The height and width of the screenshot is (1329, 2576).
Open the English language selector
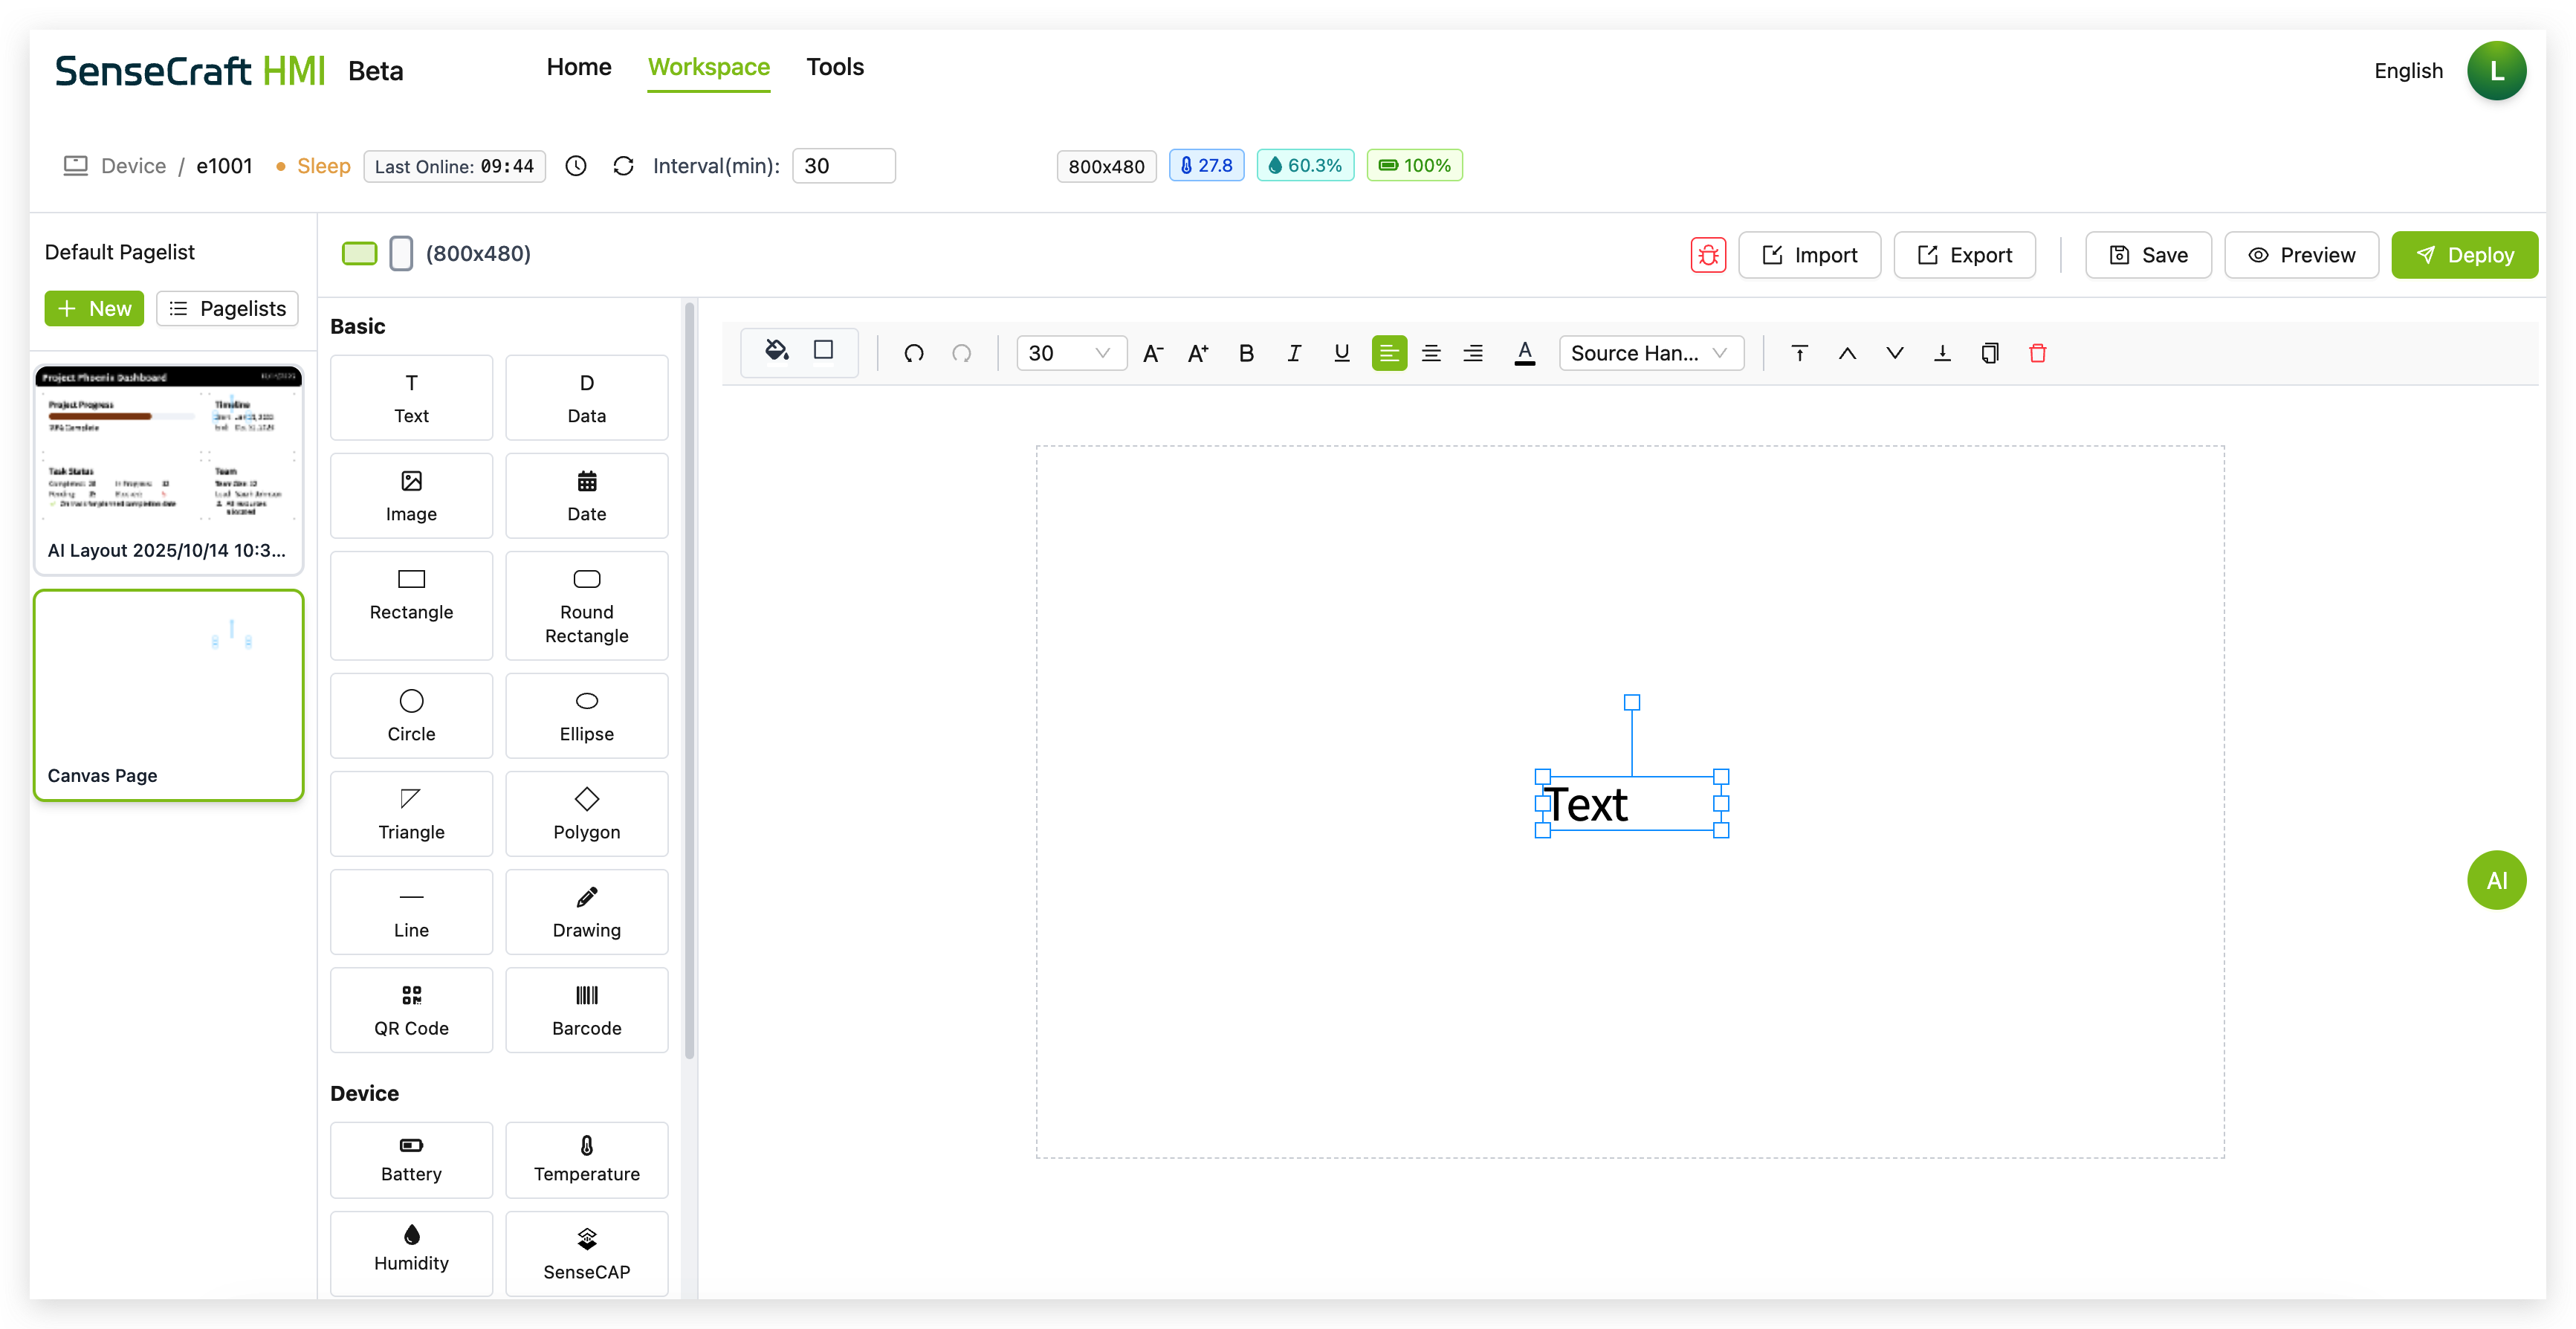pos(2408,71)
